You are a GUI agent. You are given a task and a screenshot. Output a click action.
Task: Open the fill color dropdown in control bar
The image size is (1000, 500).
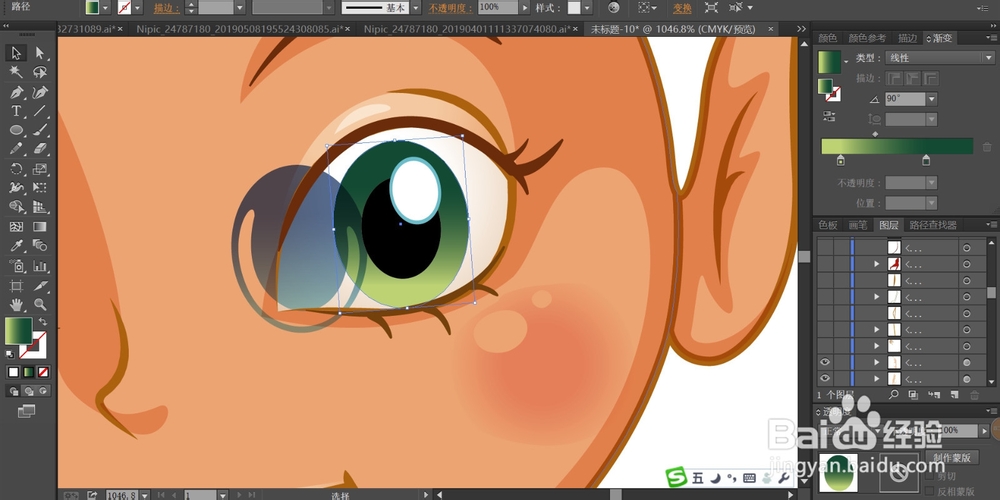coord(105,8)
